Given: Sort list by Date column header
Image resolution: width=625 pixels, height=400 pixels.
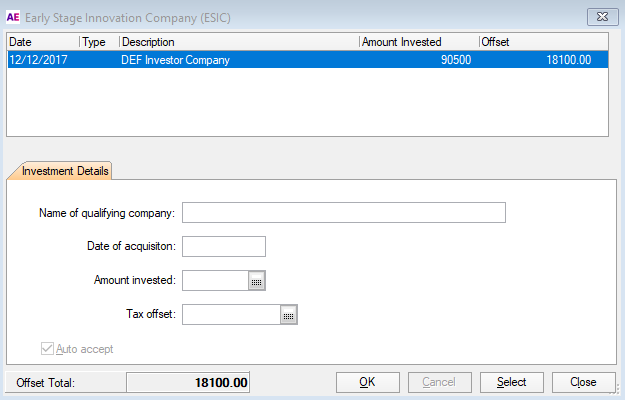Looking at the screenshot, I should pyautogui.click(x=42, y=42).
